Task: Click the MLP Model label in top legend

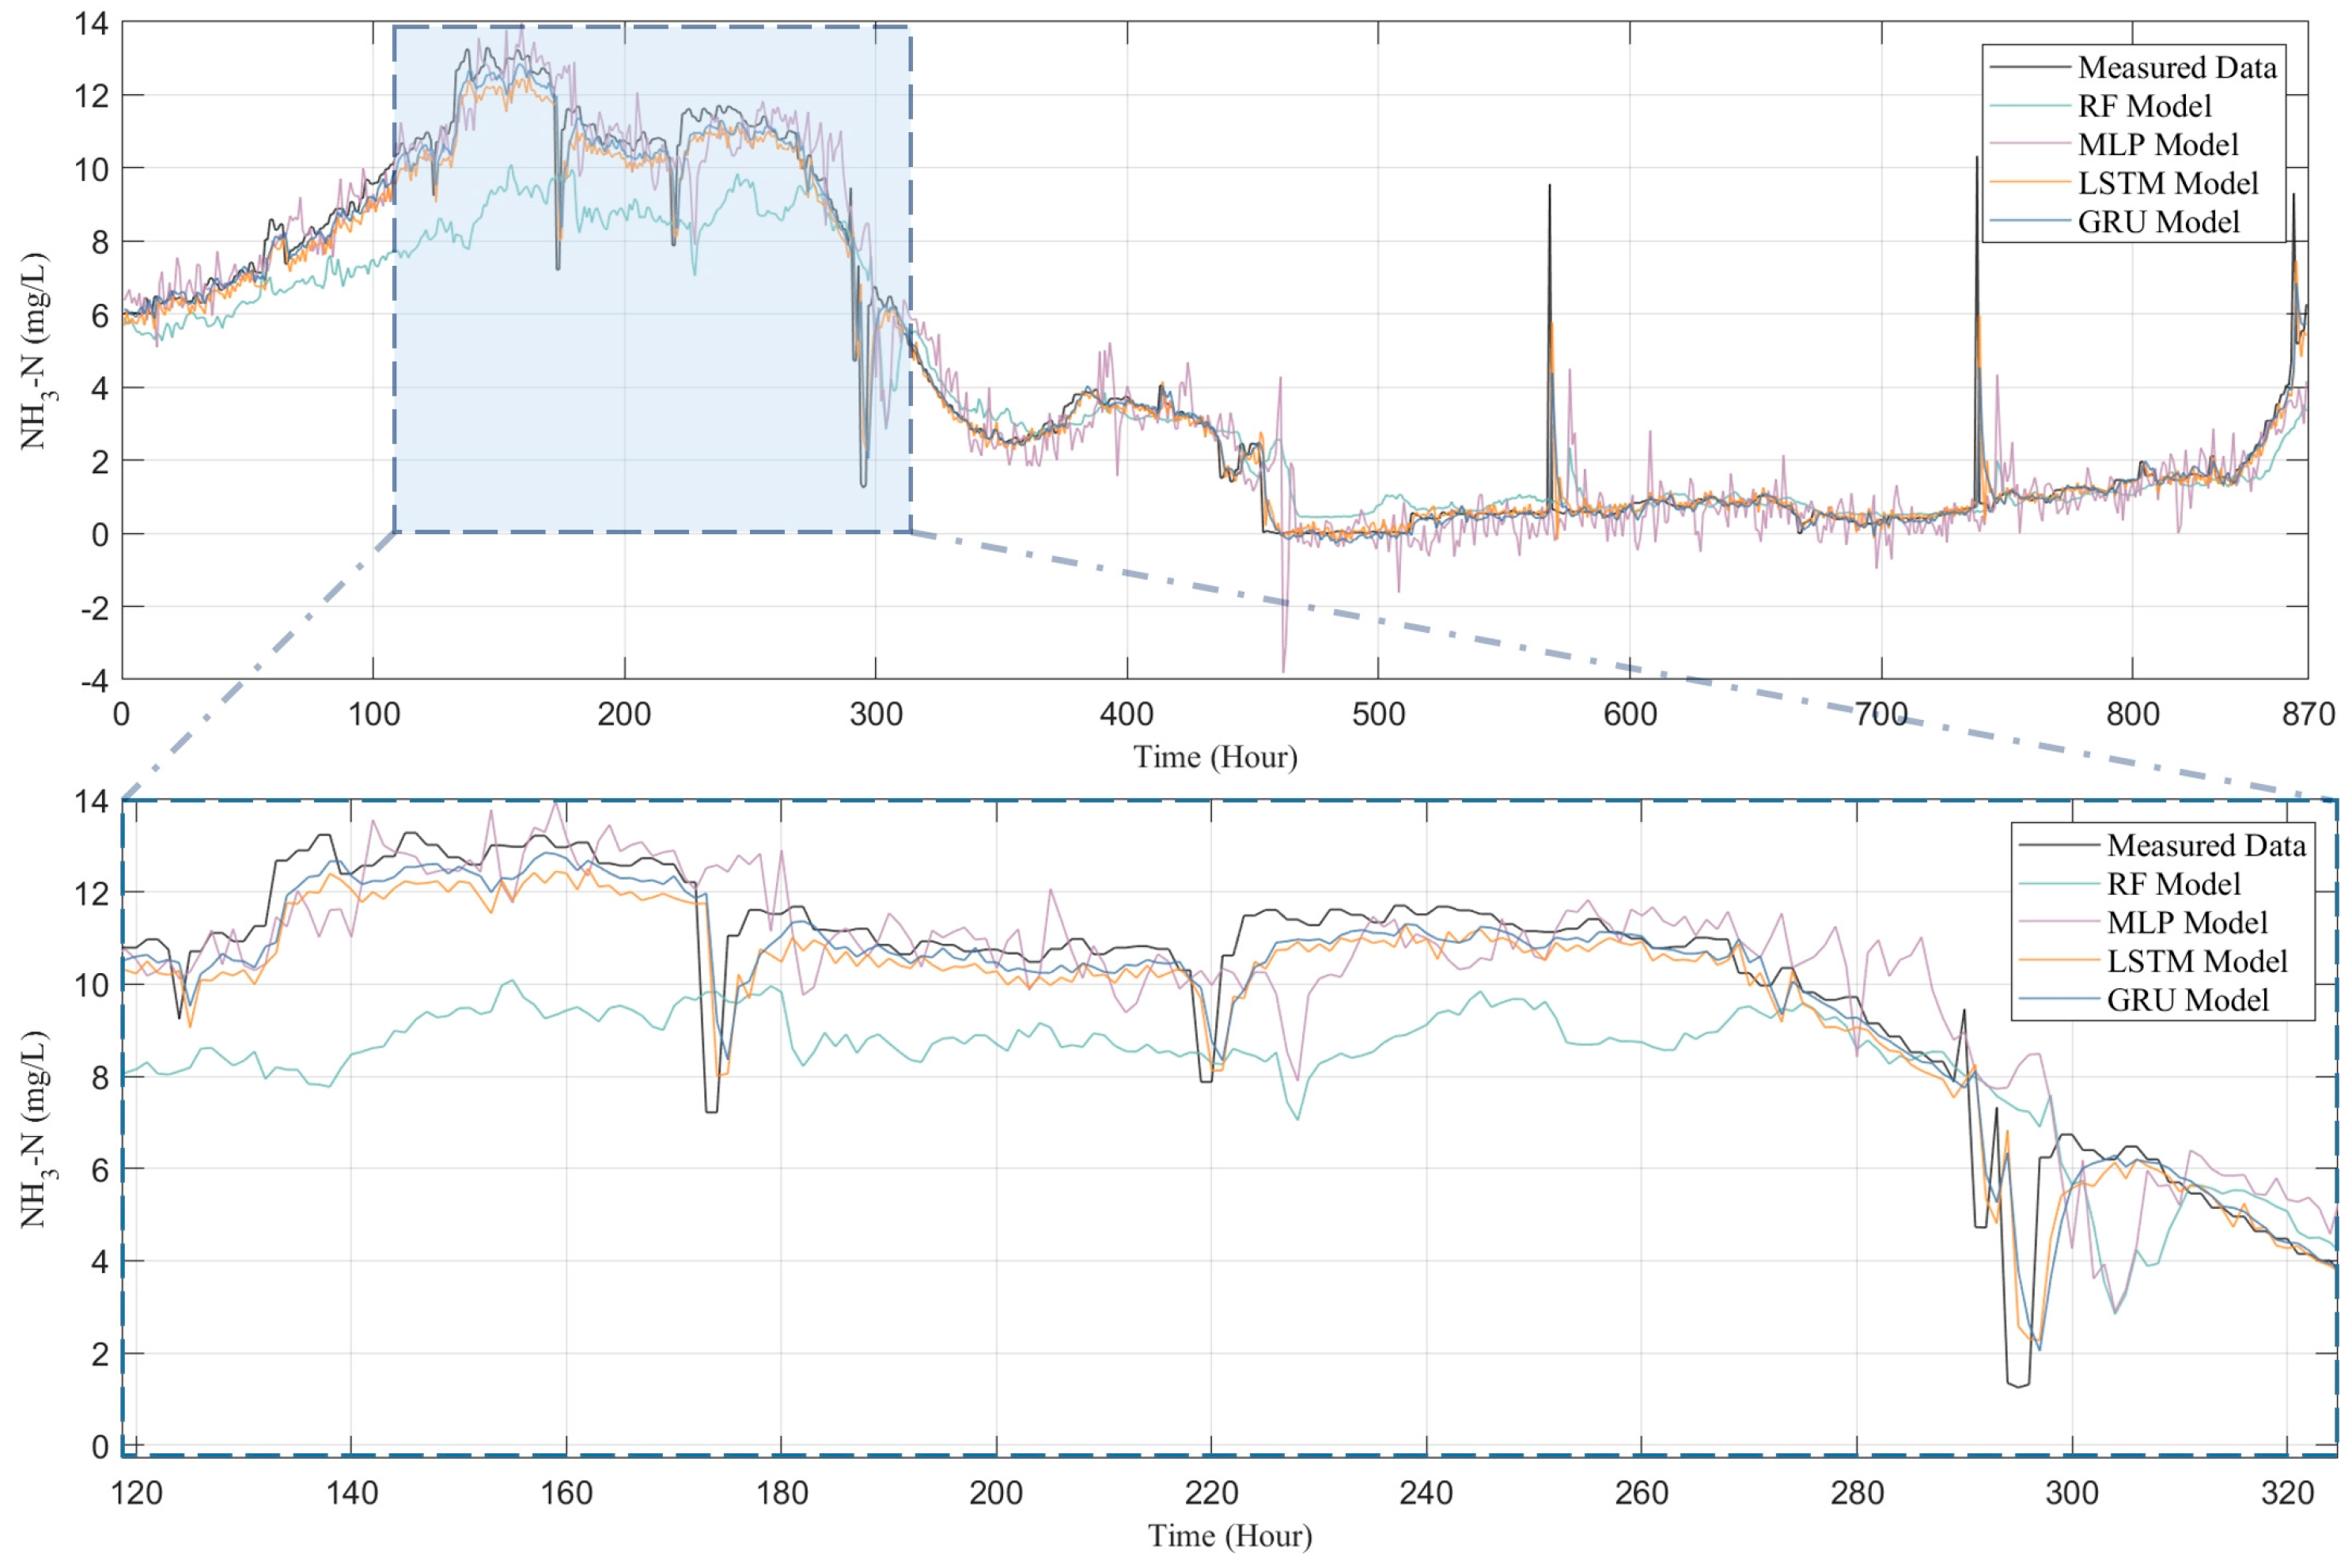Action: pos(2158,145)
